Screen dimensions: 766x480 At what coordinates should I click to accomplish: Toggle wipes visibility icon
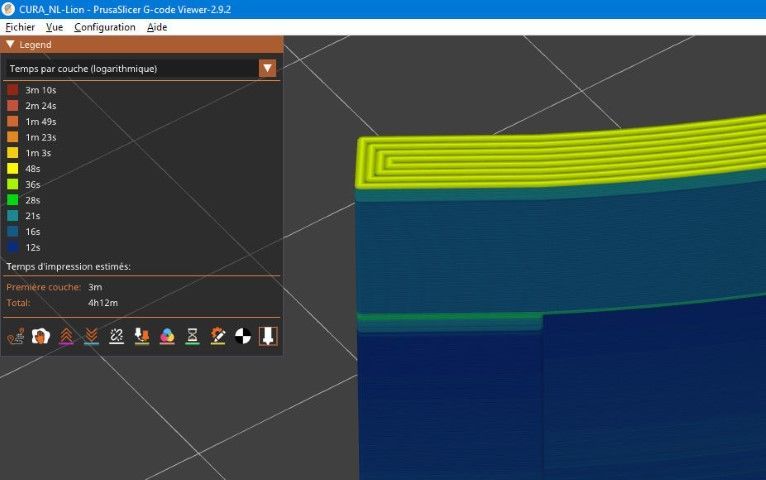41,336
